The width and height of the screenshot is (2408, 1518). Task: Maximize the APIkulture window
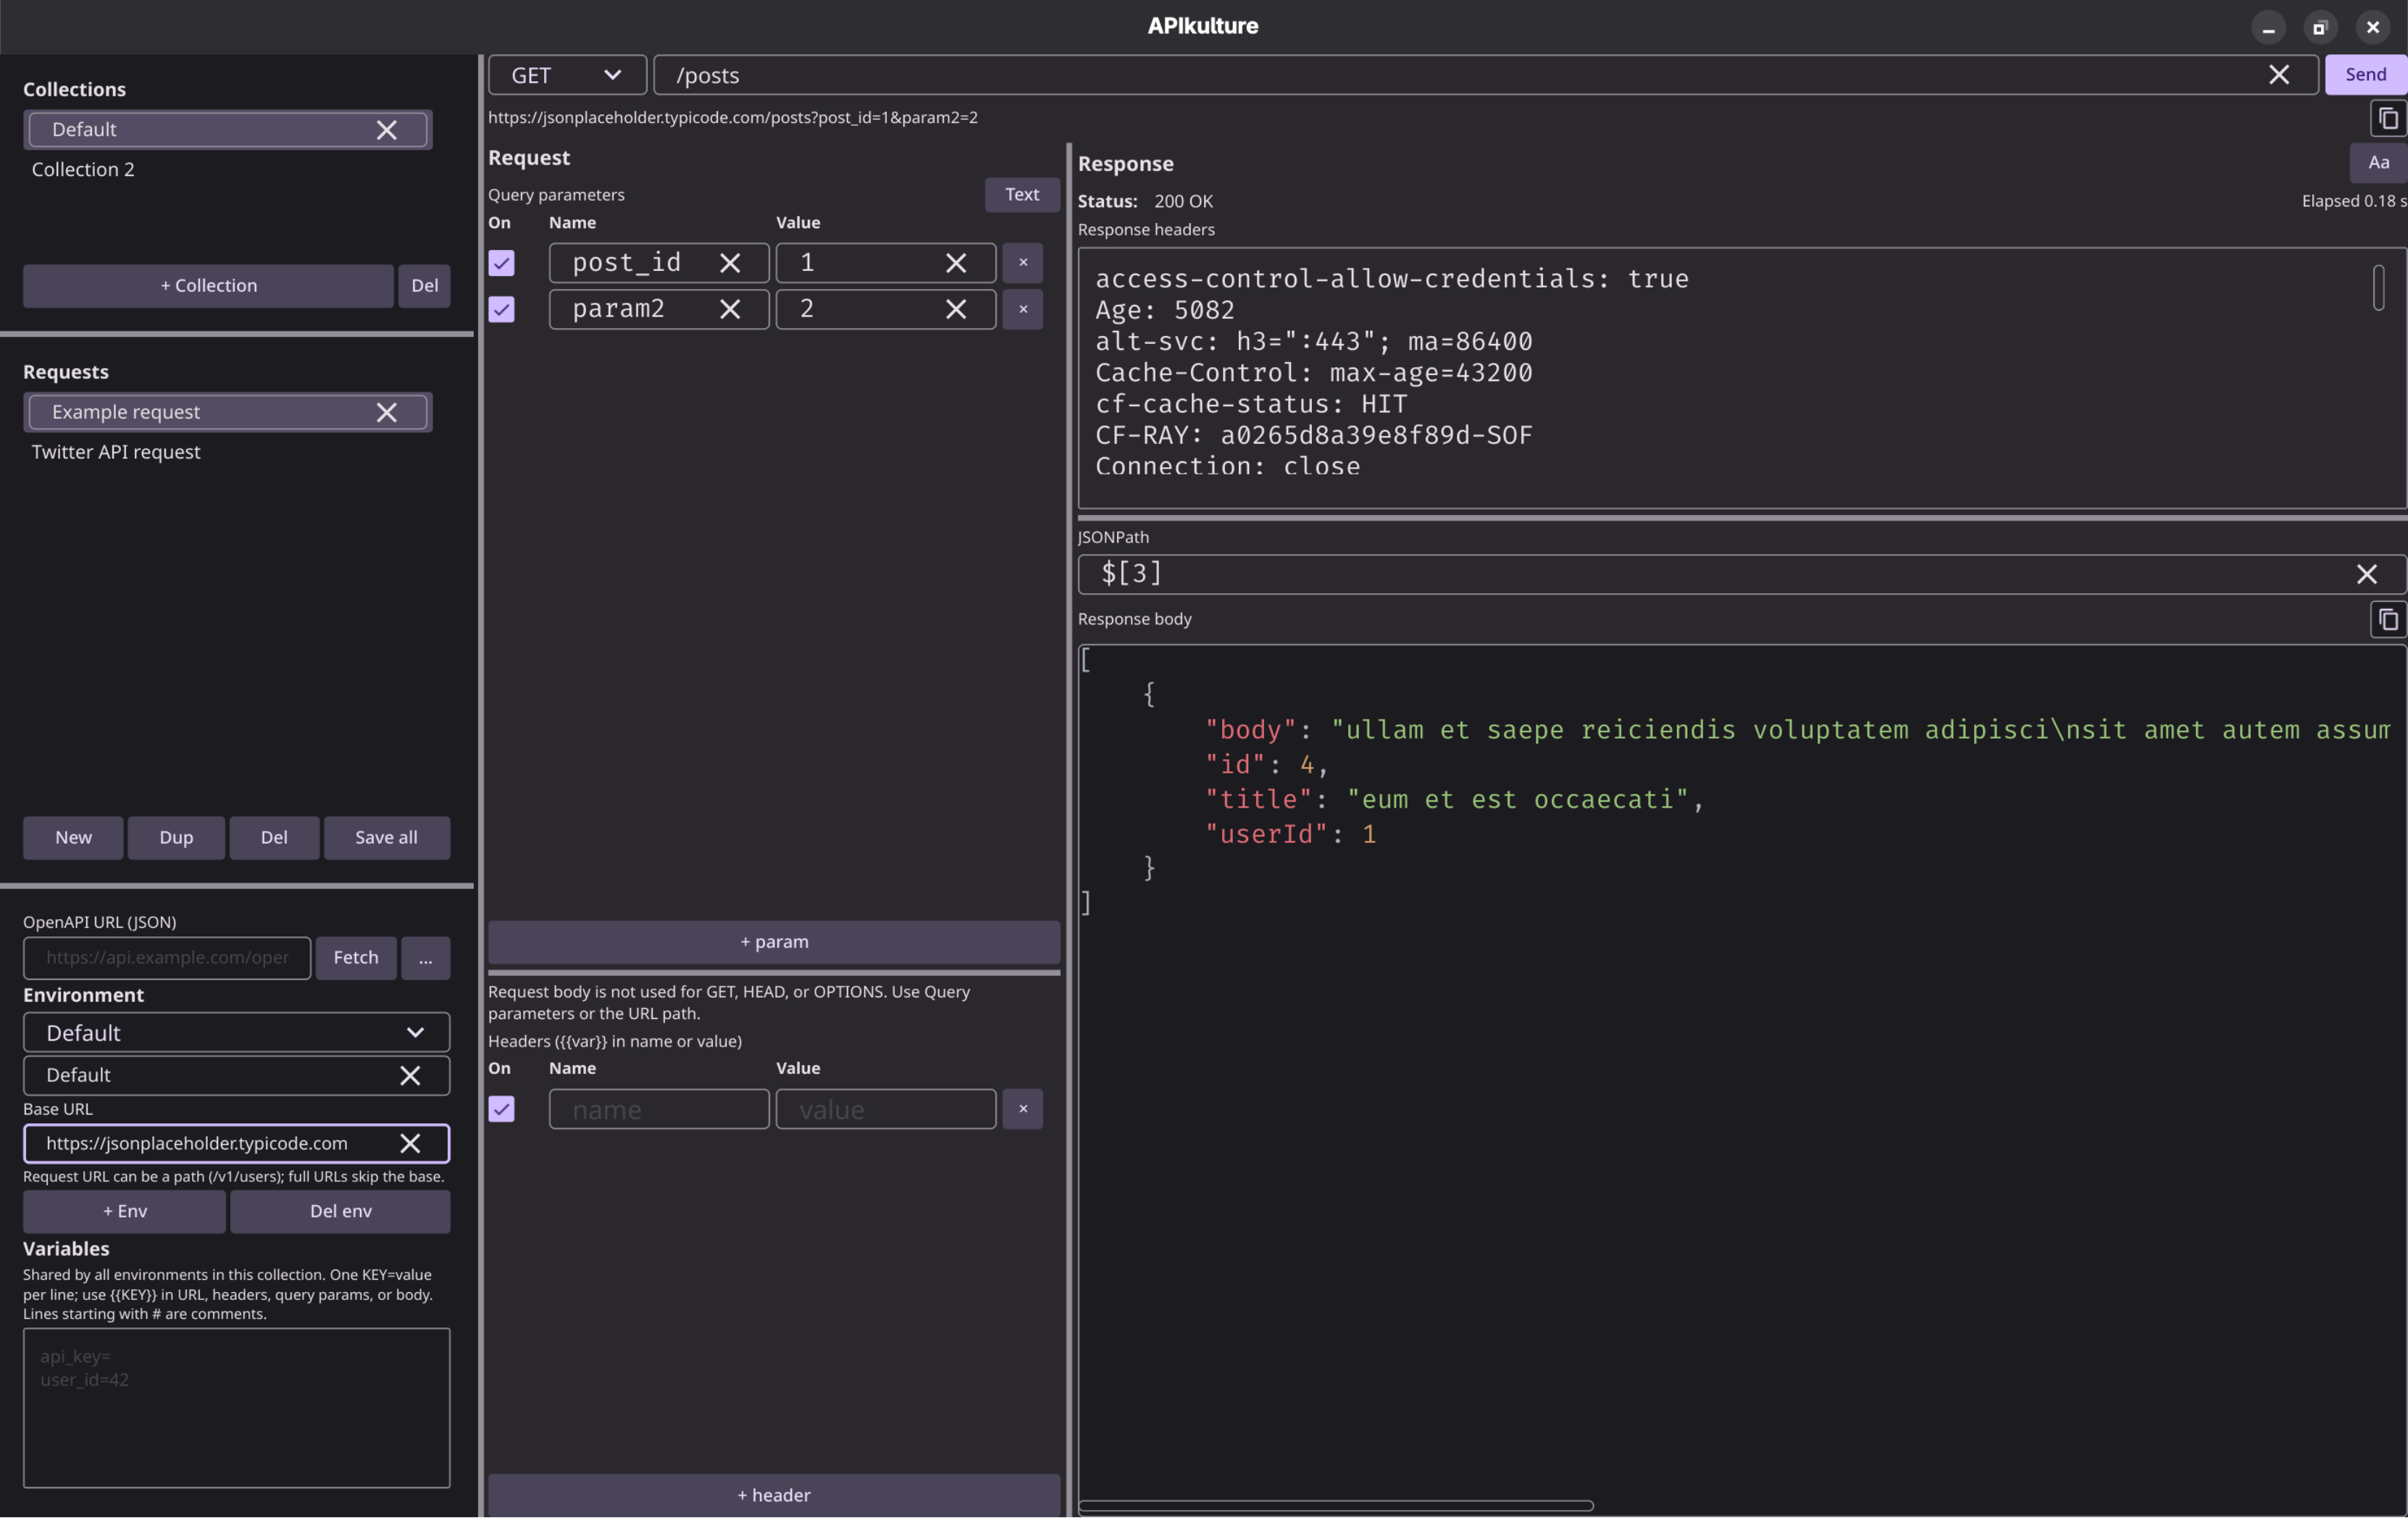point(2320,28)
